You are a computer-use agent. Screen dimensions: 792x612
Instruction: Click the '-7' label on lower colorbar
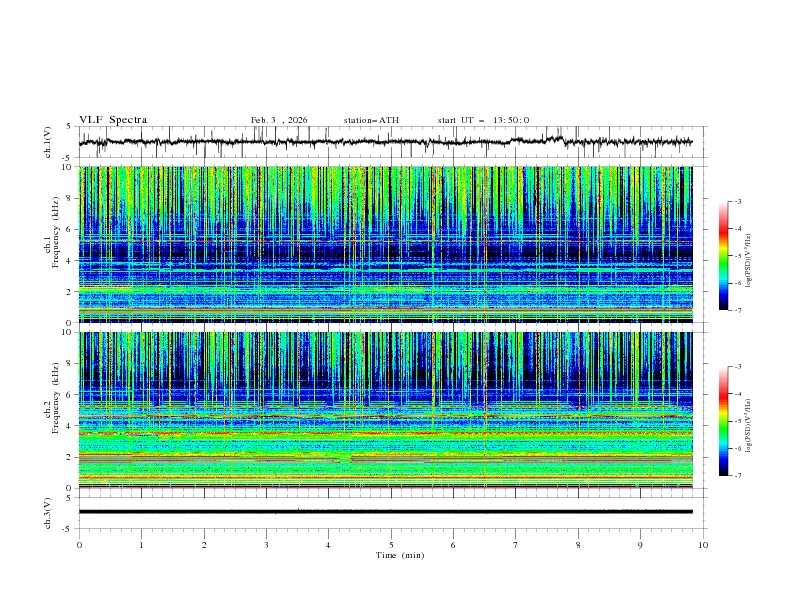click(737, 475)
